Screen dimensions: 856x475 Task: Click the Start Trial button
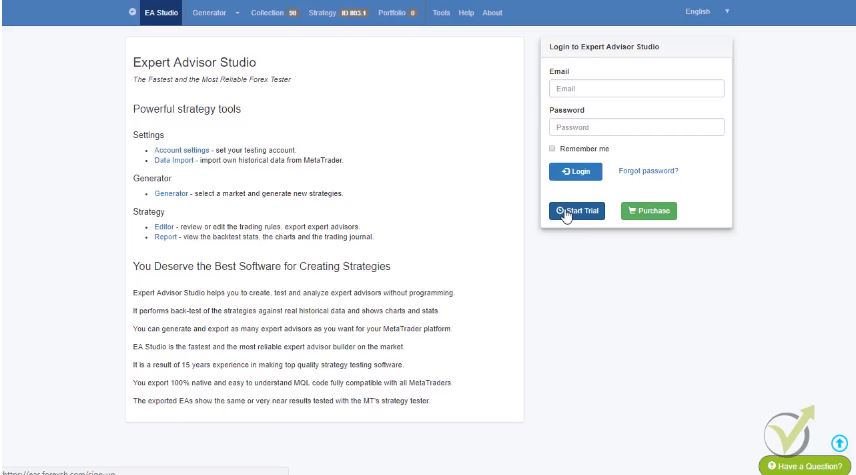tap(577, 210)
